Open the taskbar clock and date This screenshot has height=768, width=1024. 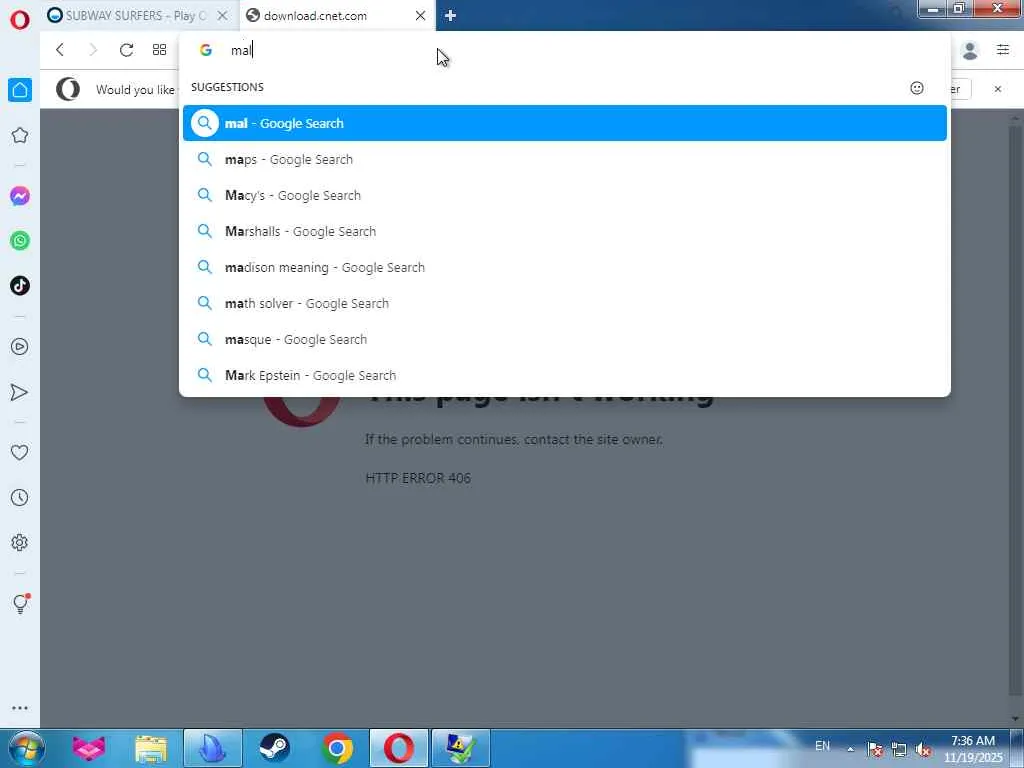(973, 749)
